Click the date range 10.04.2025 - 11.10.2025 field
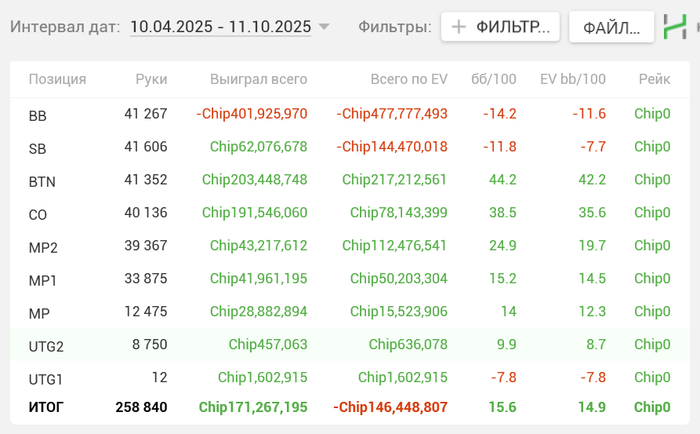 coord(220,28)
